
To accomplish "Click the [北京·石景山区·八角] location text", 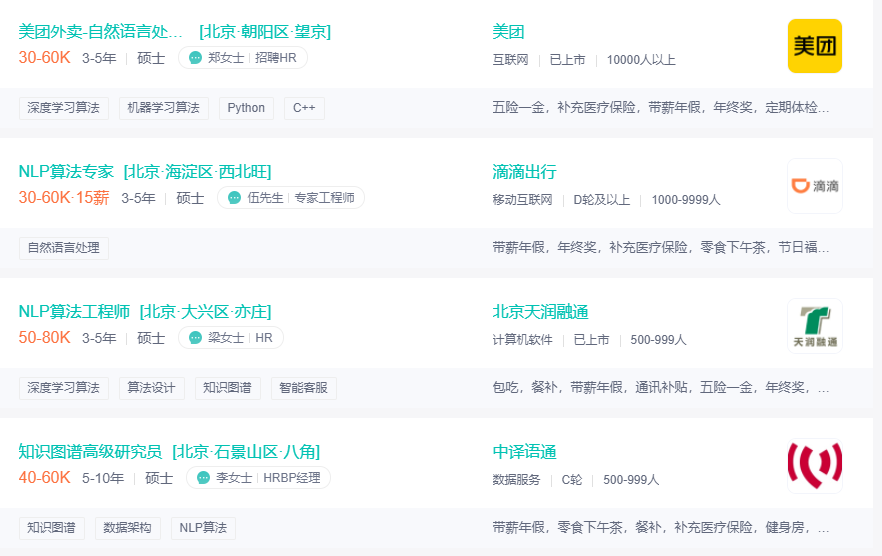I will click(x=246, y=452).
